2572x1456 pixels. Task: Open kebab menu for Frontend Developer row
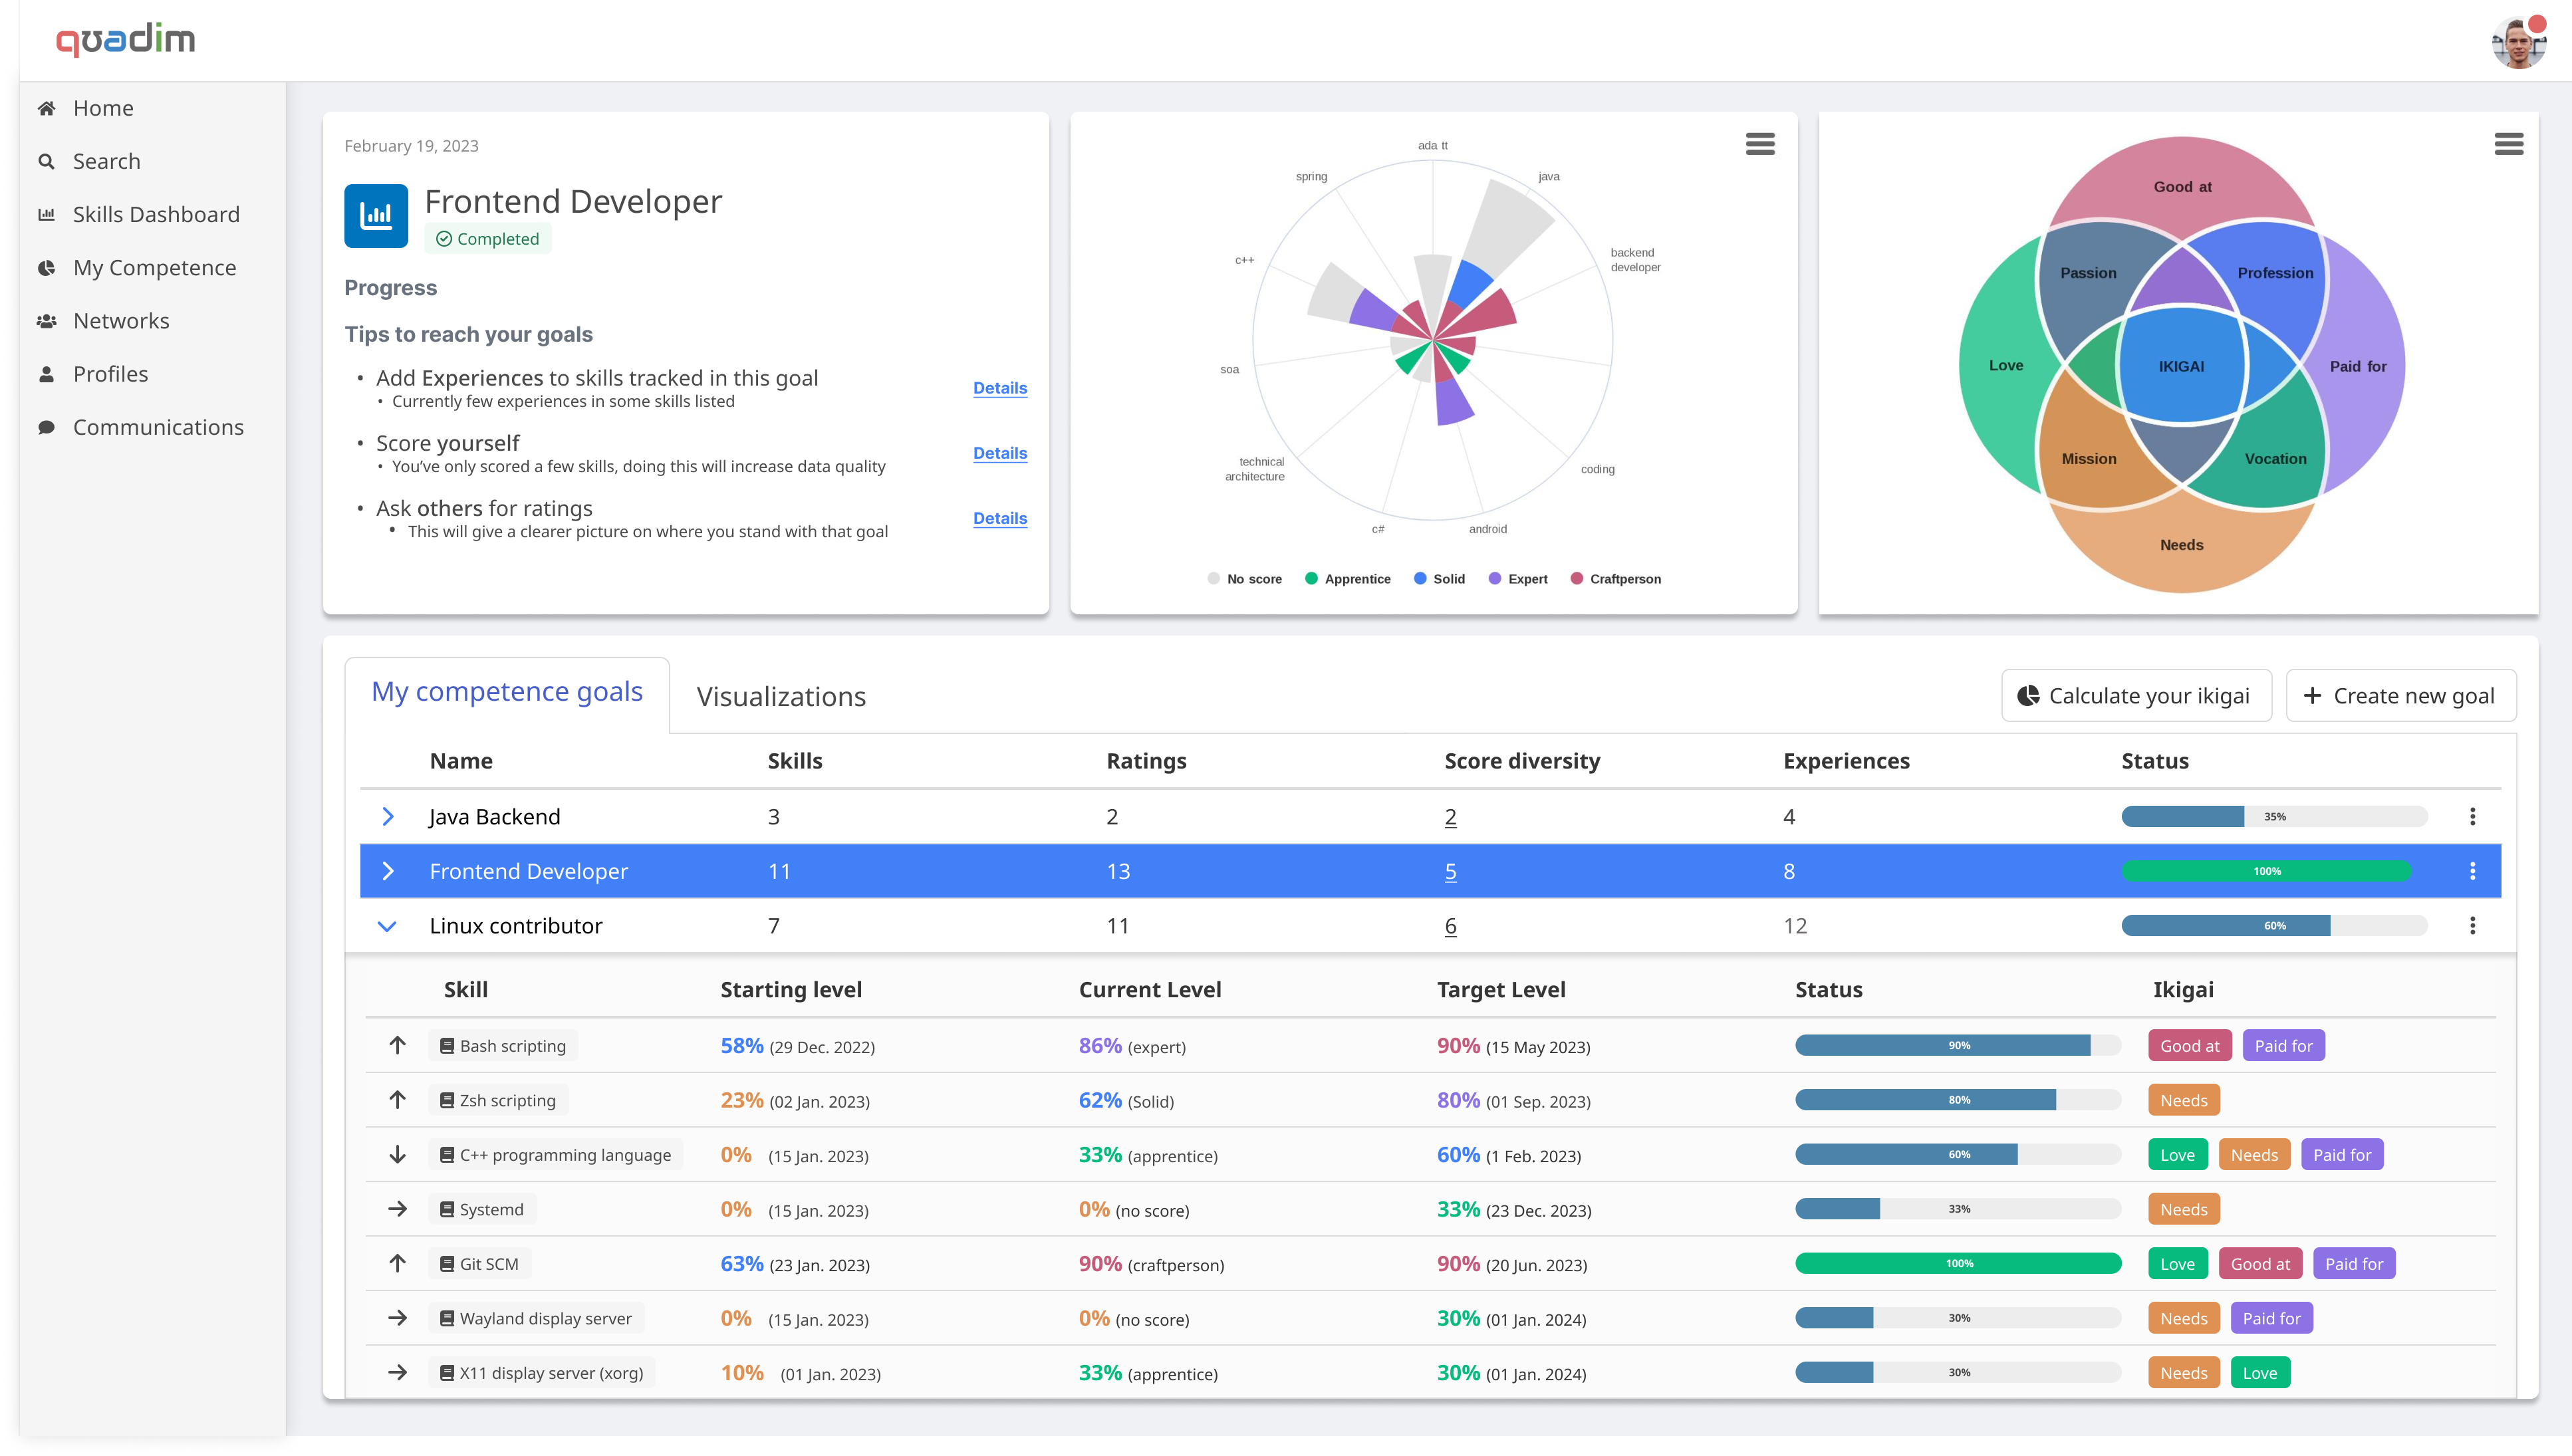point(2472,872)
